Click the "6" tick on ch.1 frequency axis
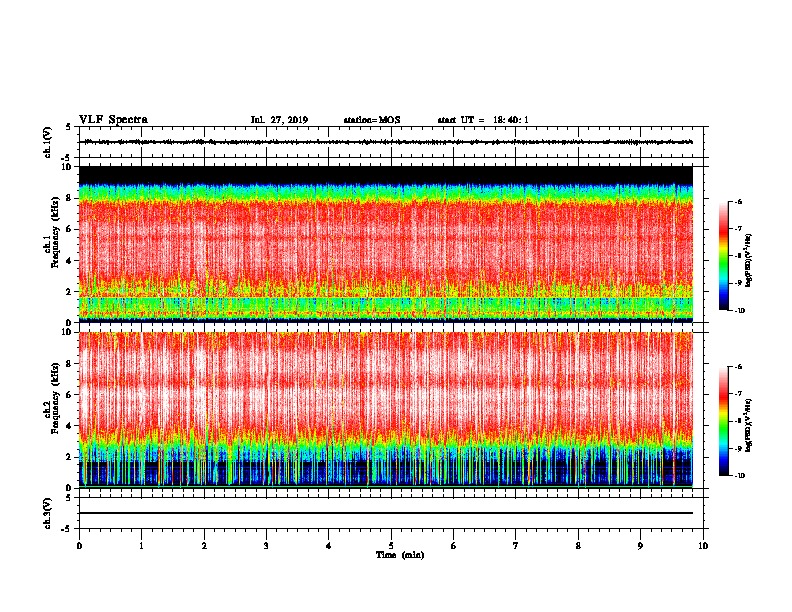The image size is (792, 612). (69, 229)
